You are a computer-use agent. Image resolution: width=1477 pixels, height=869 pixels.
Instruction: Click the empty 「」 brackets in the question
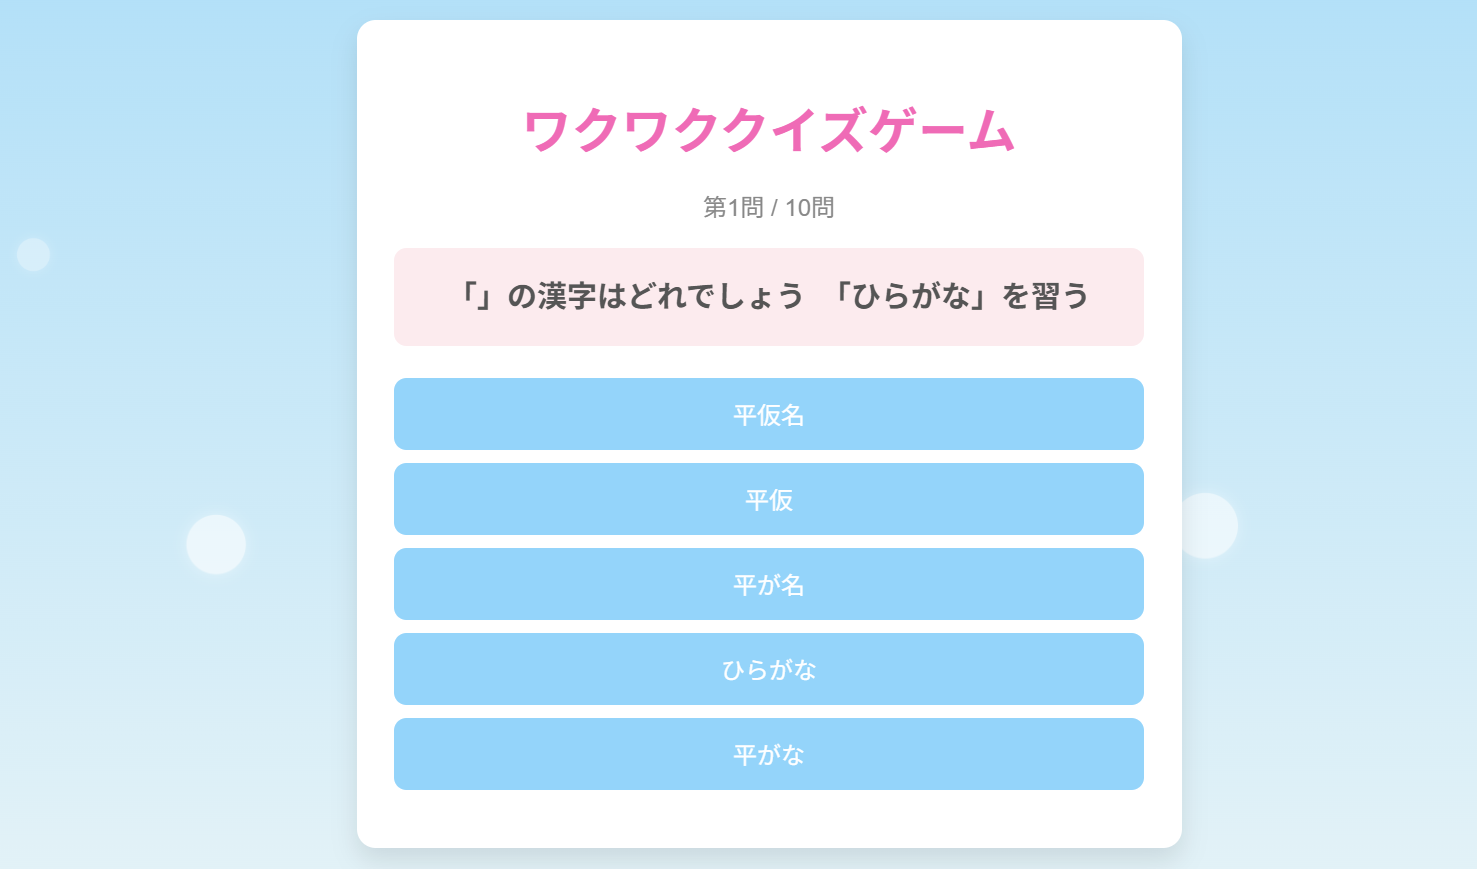click(474, 296)
